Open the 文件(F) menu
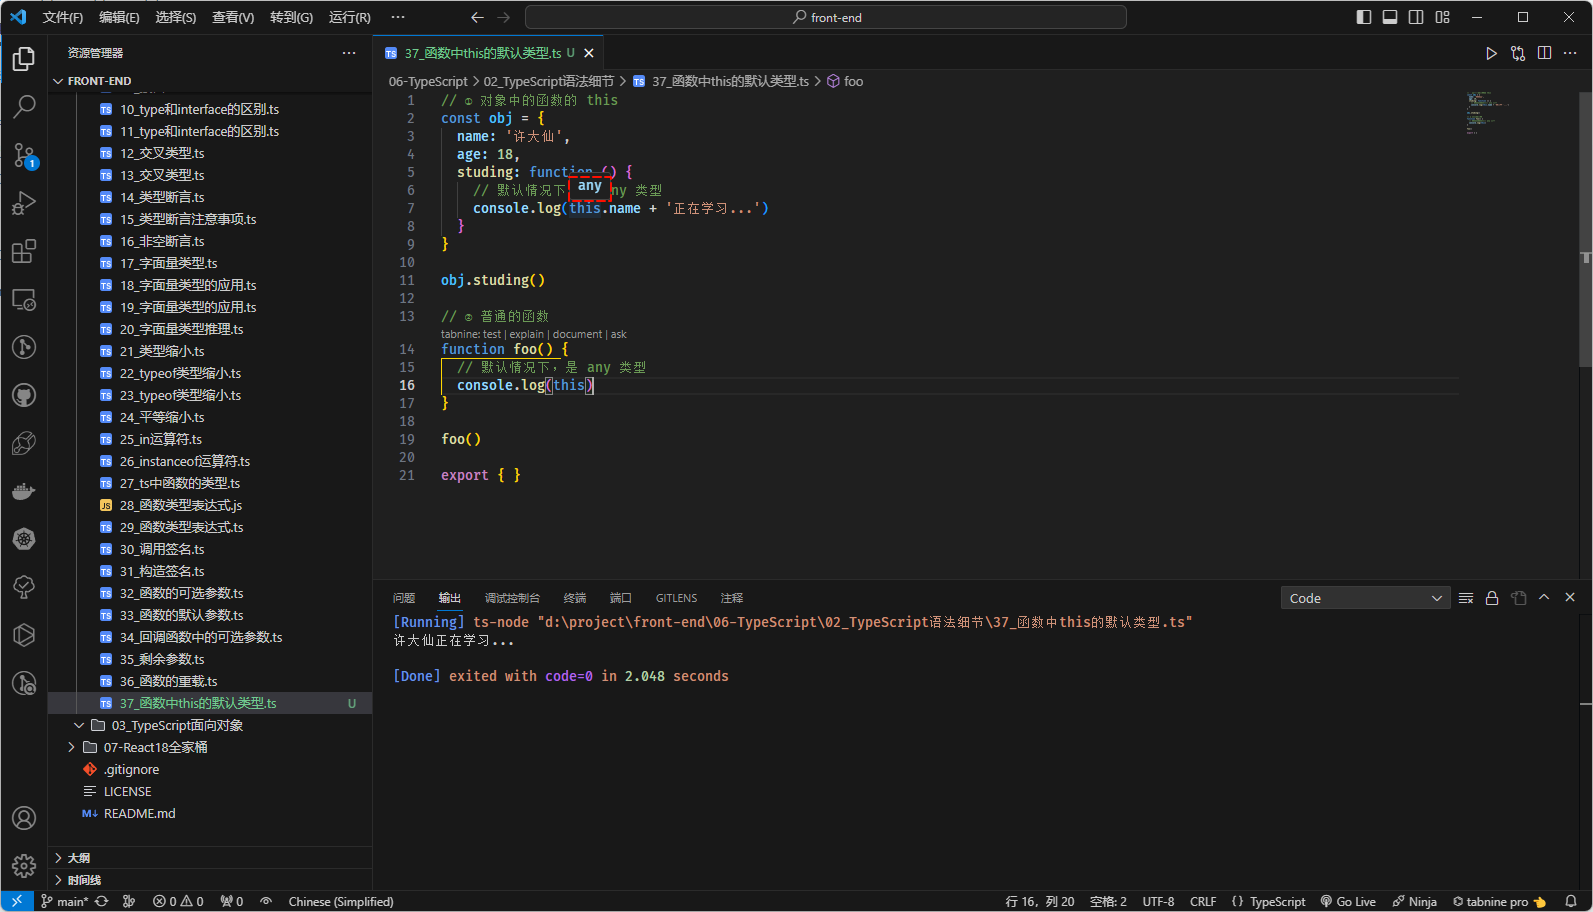 pos(62,17)
